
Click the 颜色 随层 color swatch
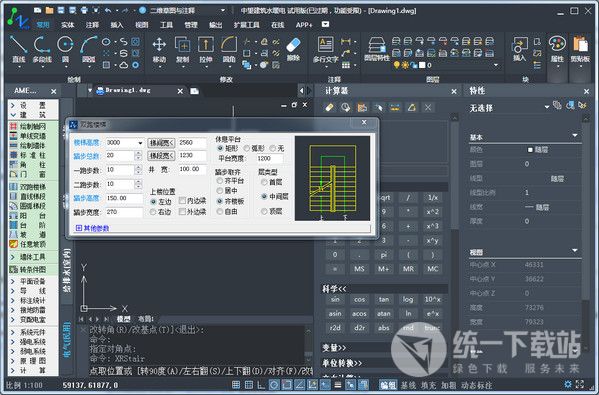pos(530,150)
